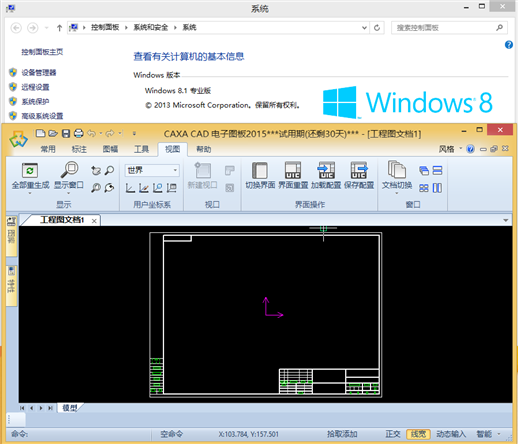
Task: Expand the arrow below 显示窗口
Action: [x=69, y=193]
